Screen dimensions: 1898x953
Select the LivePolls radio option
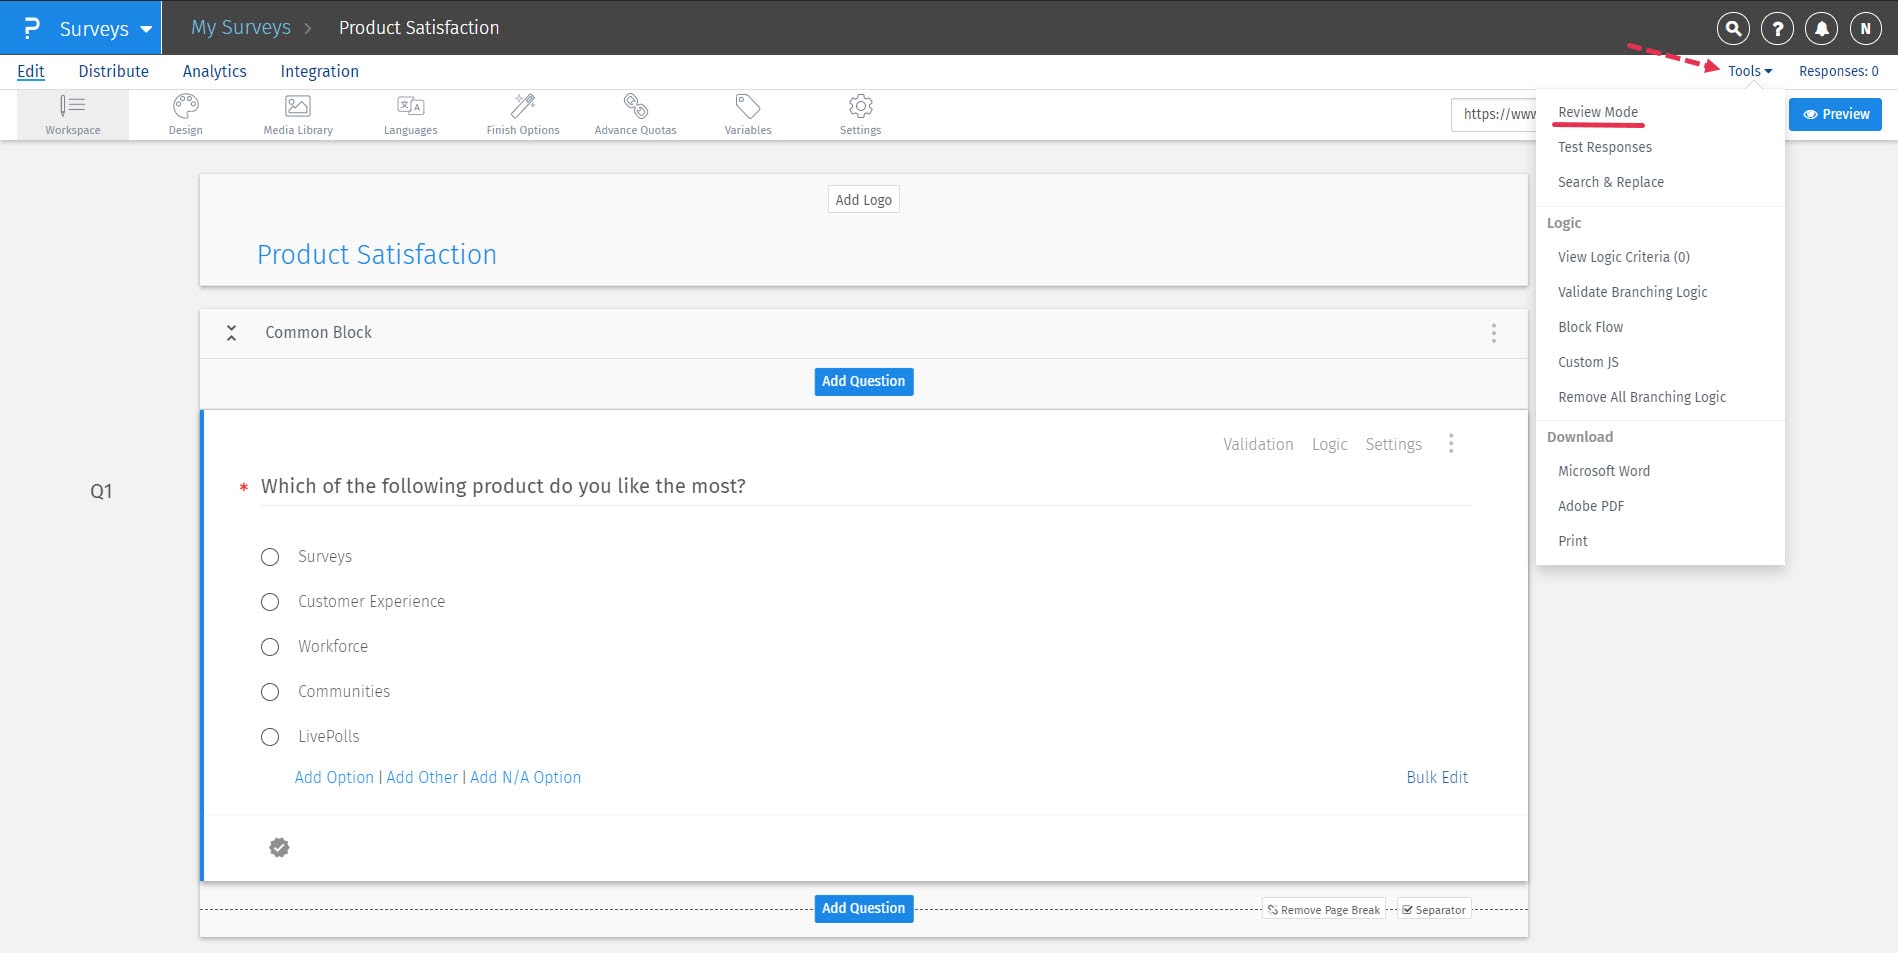coord(269,737)
